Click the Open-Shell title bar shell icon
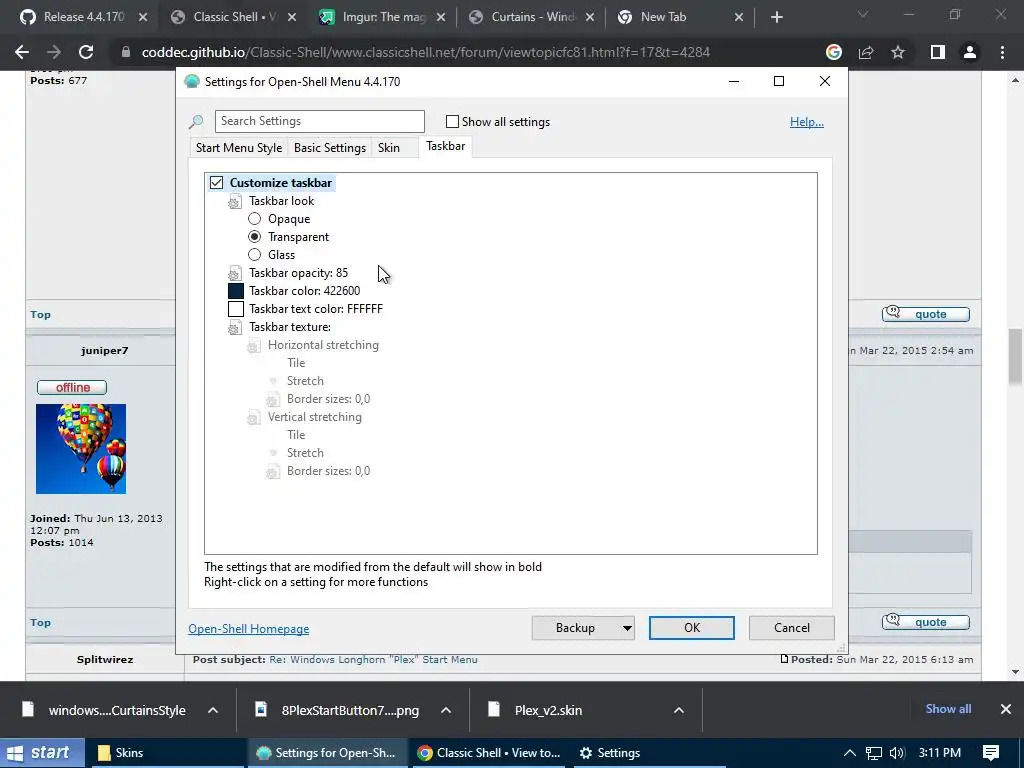1024x768 pixels. coord(192,82)
